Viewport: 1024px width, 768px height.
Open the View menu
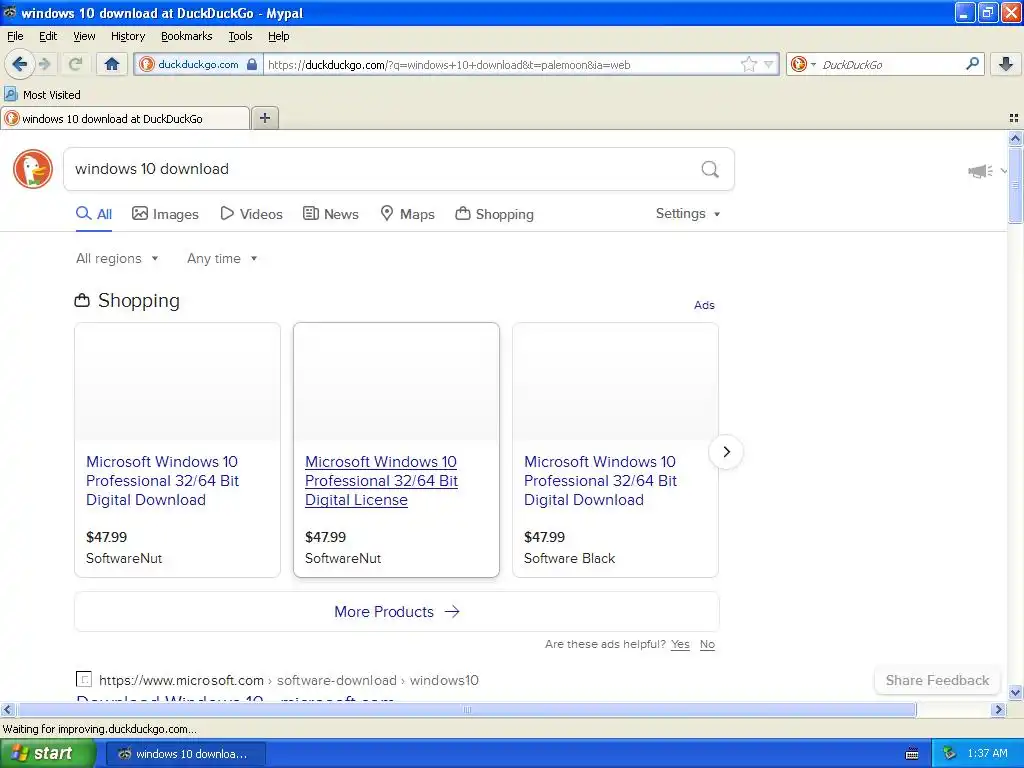[x=84, y=36]
